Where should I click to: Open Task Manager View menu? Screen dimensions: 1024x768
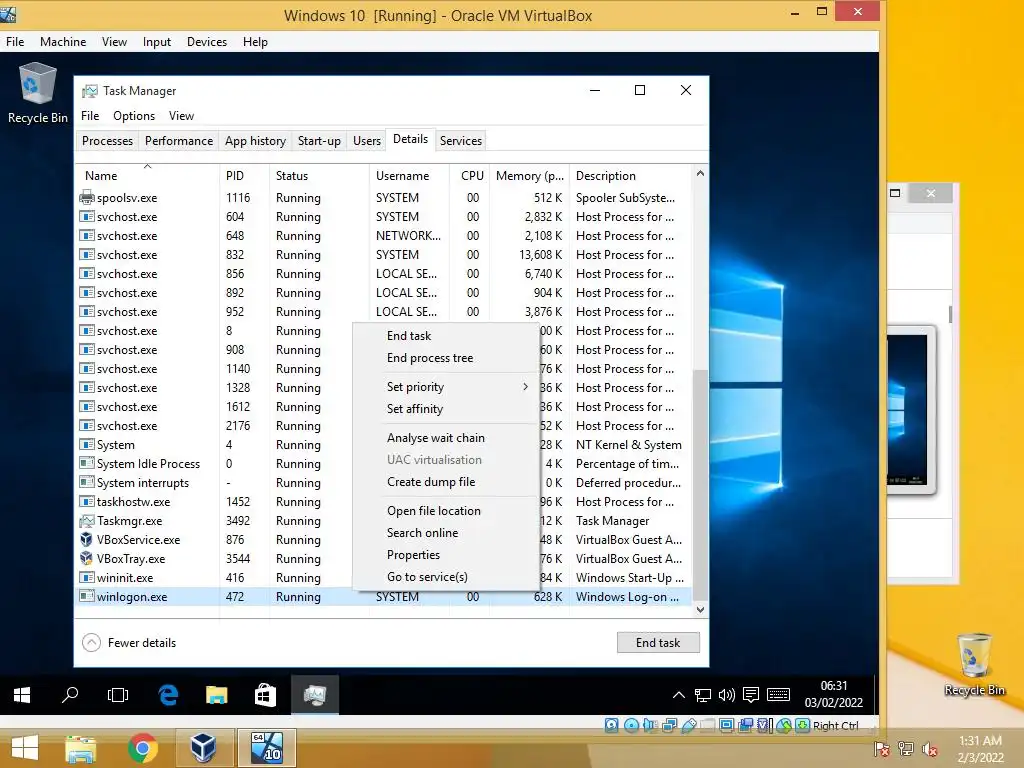[182, 116]
